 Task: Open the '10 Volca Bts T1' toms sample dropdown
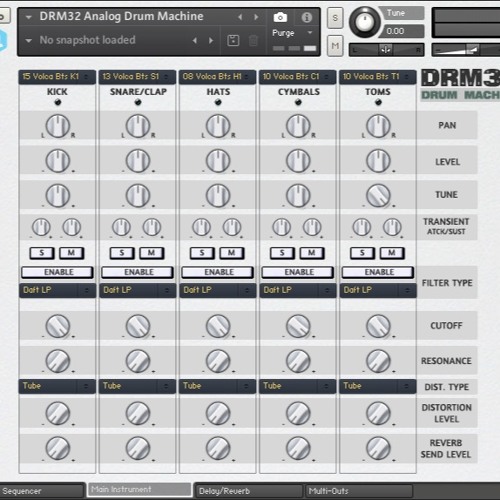pos(378,77)
